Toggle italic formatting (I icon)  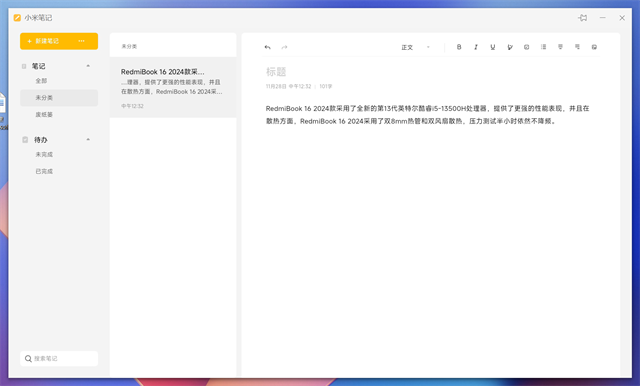point(476,47)
